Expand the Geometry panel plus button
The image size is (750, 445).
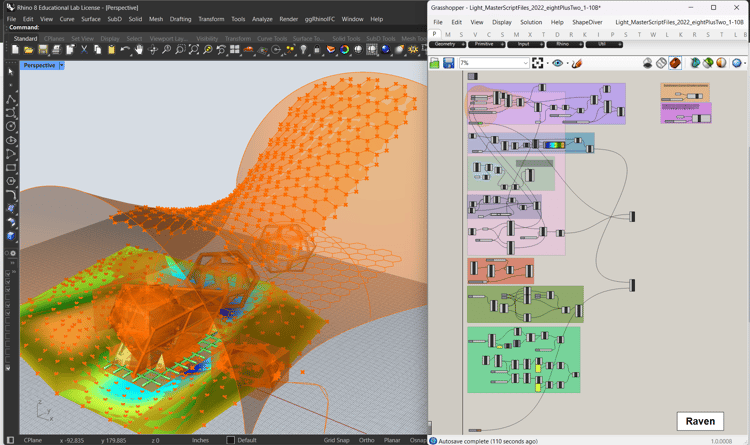tap(463, 44)
